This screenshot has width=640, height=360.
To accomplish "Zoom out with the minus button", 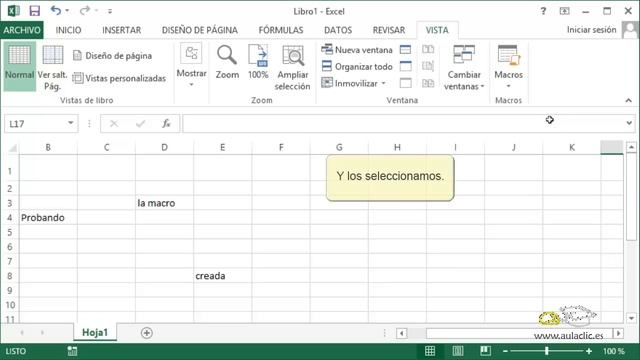I will (505, 351).
